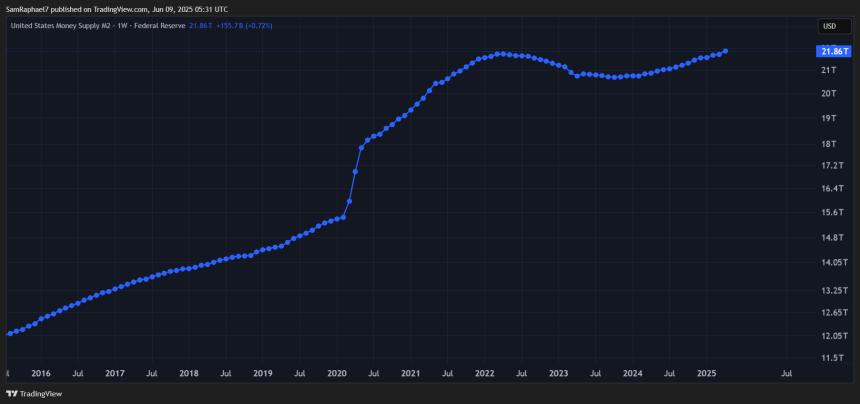860x404 pixels.
Task: Select the 2016 label on time axis
Action: pyautogui.click(x=41, y=374)
